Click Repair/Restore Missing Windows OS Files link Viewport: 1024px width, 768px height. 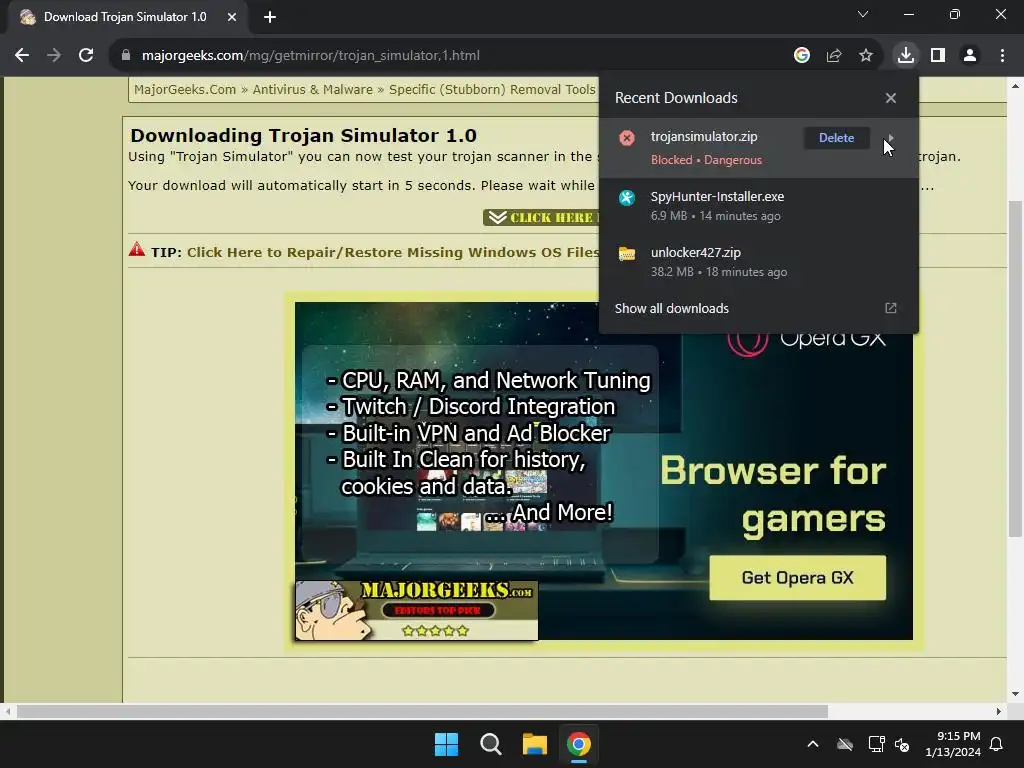pos(393,253)
